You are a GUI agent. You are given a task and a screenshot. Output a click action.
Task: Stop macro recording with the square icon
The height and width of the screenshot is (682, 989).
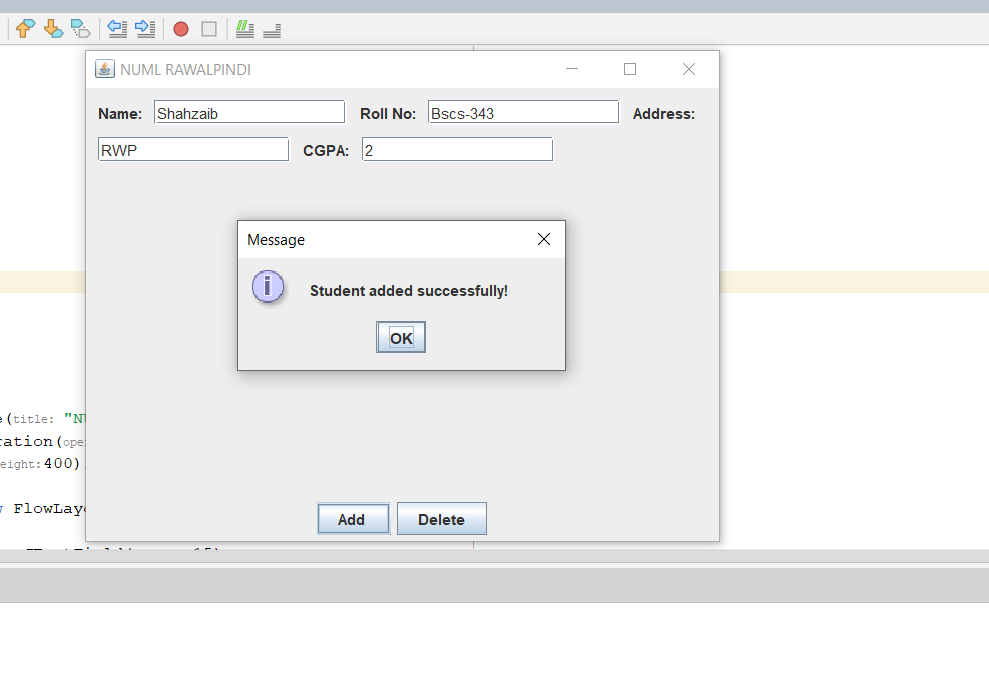click(209, 29)
